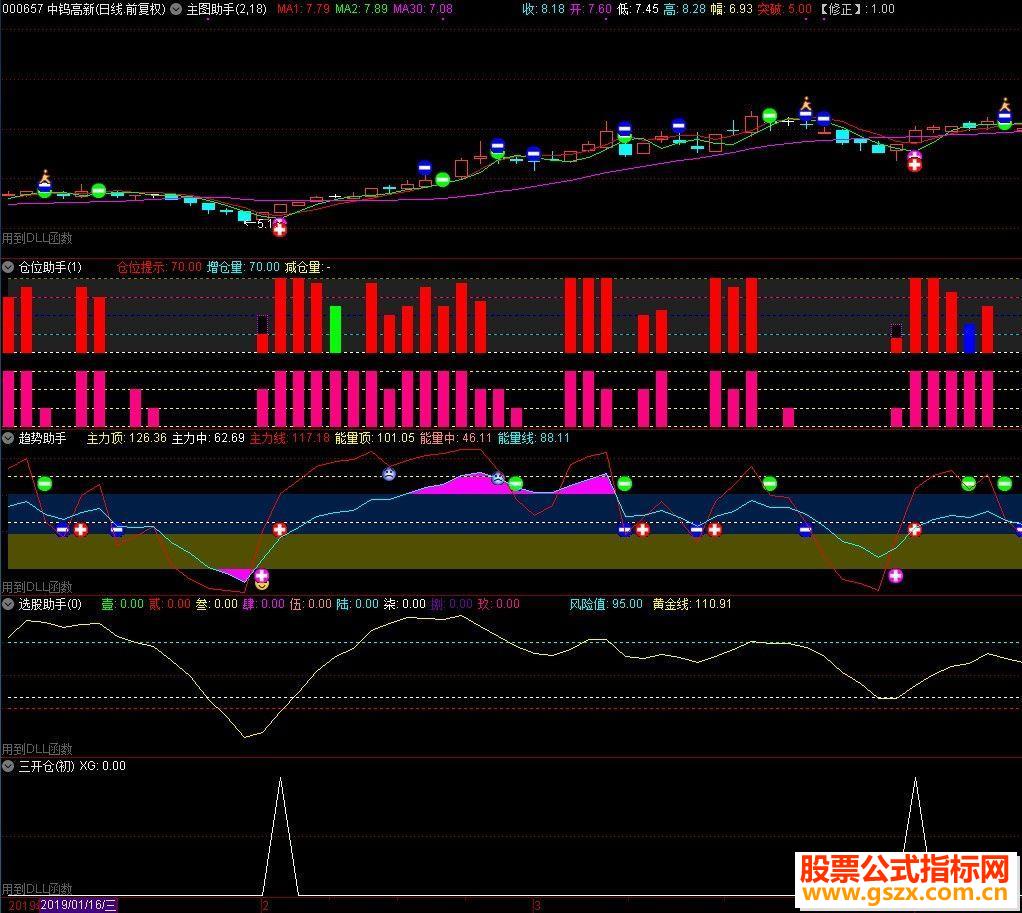Click the 减仓量: - readout
Viewport: 1022px width, 913px height.
308,267
